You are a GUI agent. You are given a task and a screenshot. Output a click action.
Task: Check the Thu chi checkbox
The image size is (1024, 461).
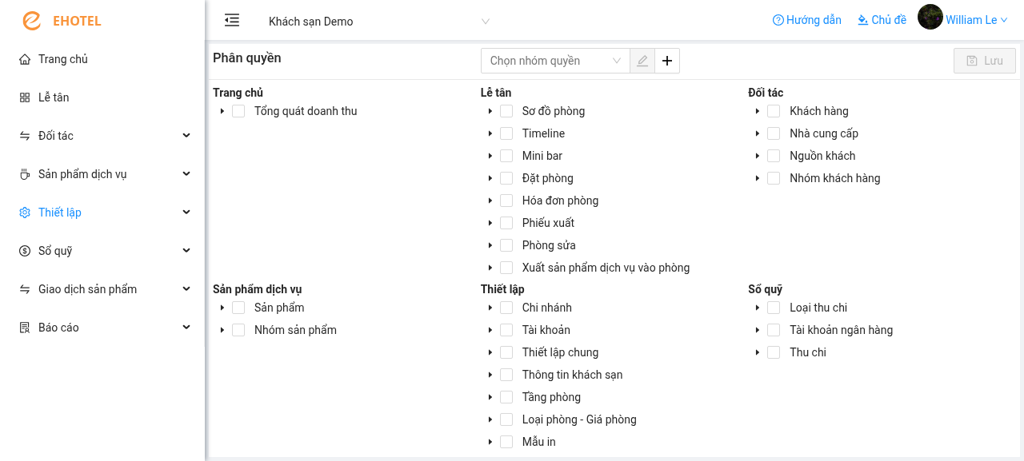pos(774,352)
